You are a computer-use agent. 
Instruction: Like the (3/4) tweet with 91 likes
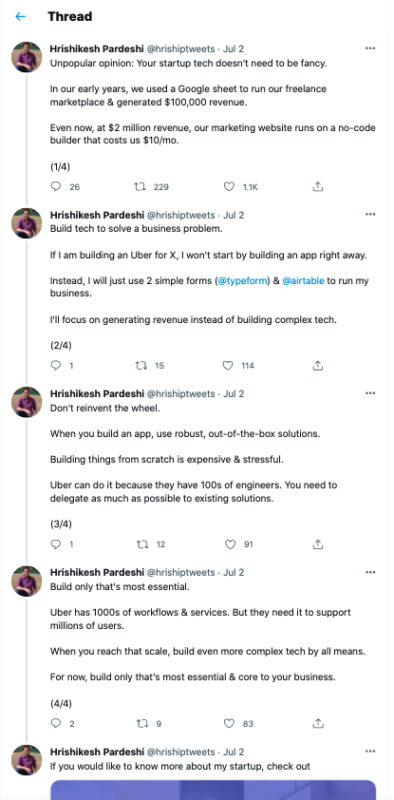click(x=230, y=544)
